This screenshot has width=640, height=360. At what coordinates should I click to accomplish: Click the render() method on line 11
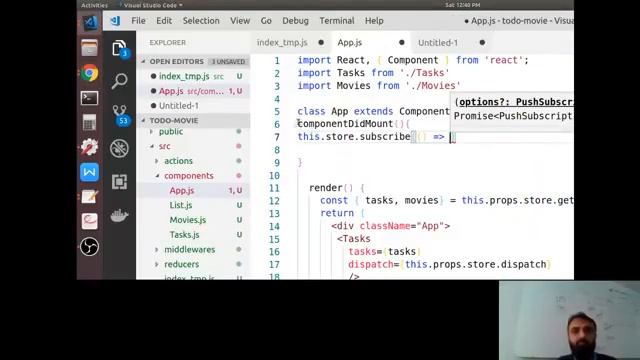pos(331,188)
